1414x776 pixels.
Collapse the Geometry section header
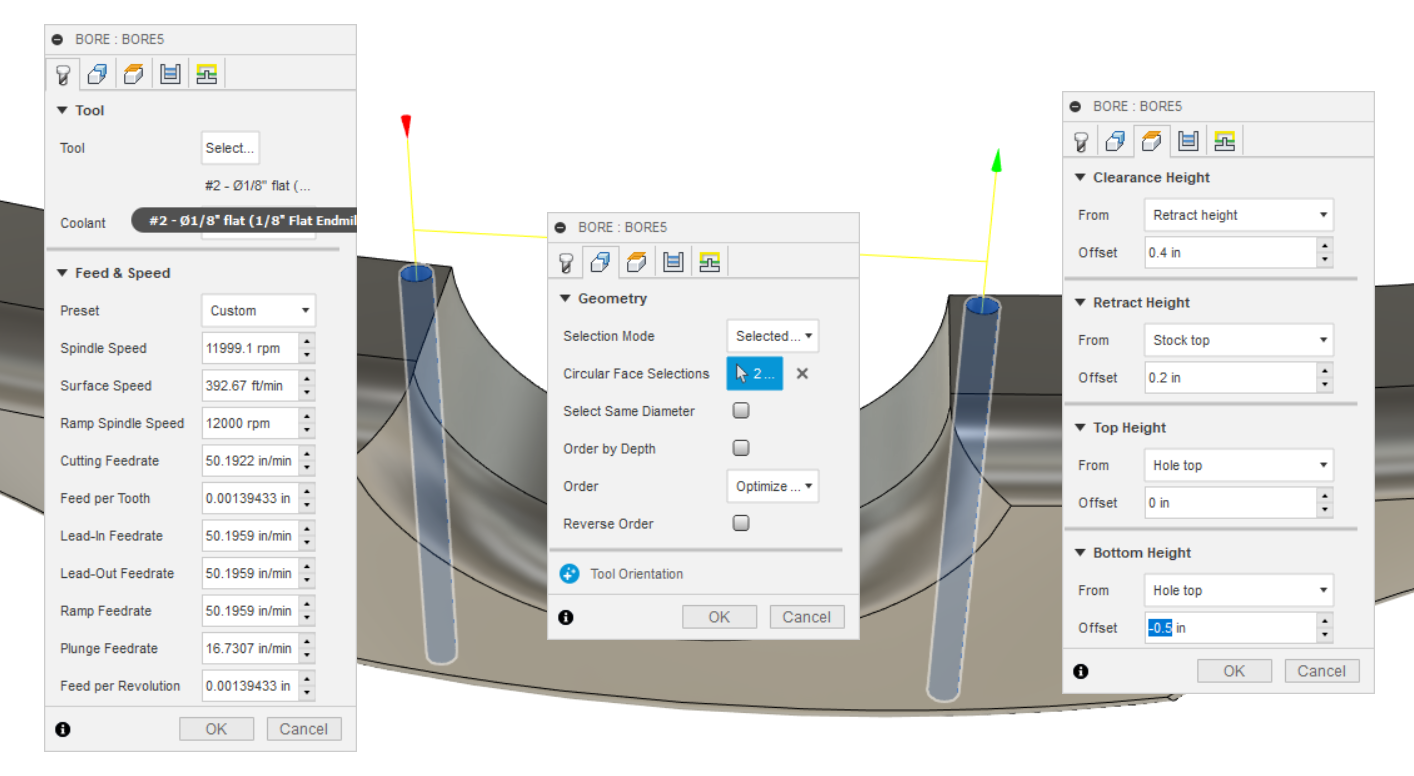coord(603,298)
